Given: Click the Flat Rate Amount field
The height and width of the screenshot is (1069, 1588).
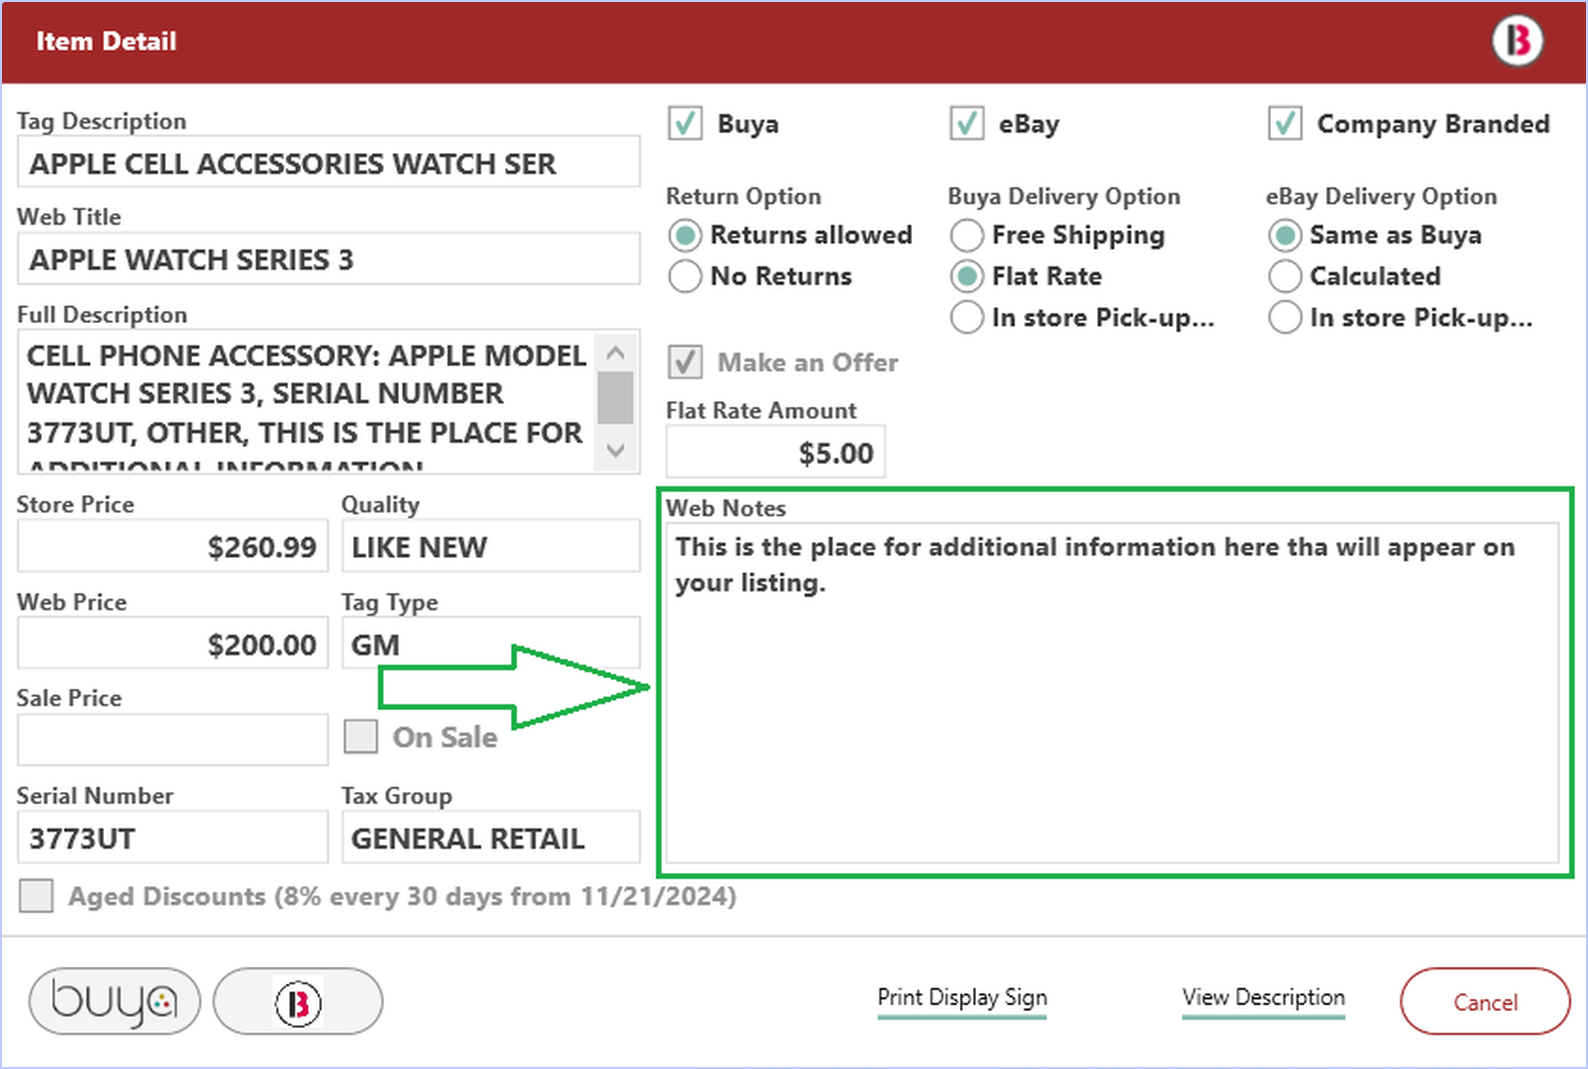Looking at the screenshot, I should tap(776, 452).
